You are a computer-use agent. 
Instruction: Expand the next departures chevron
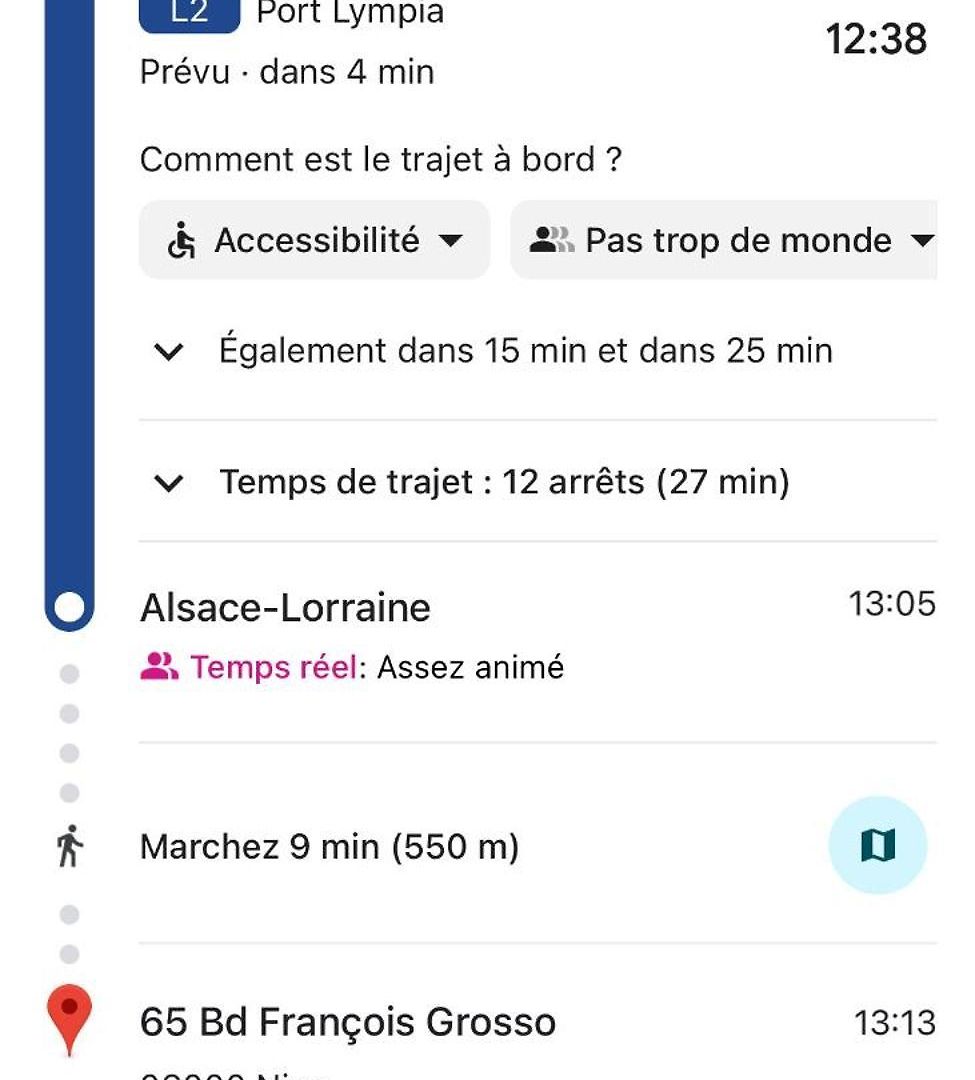(x=169, y=351)
